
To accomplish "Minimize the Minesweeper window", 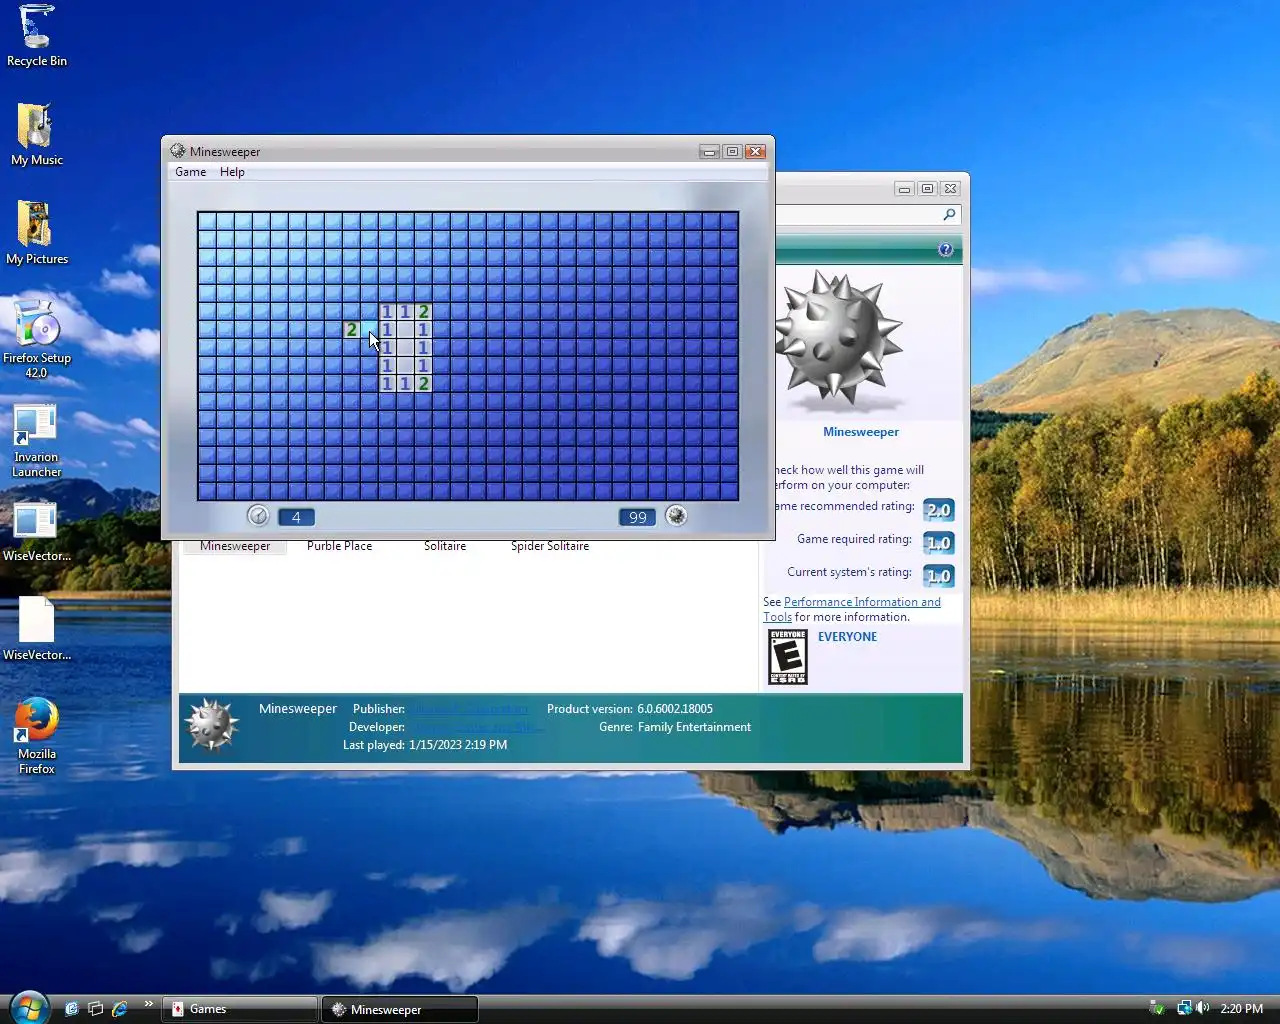I will coord(709,151).
